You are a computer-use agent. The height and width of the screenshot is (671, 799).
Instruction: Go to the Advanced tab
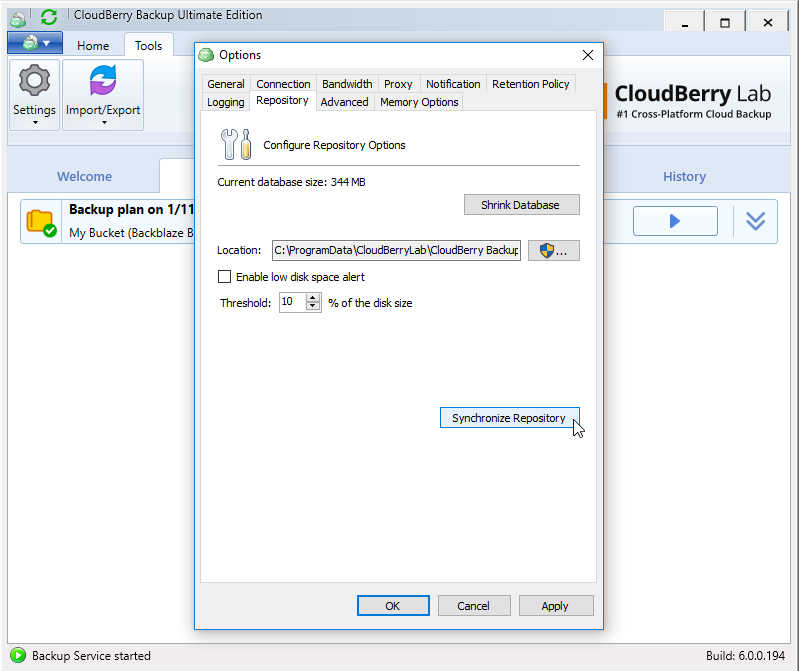(x=344, y=102)
